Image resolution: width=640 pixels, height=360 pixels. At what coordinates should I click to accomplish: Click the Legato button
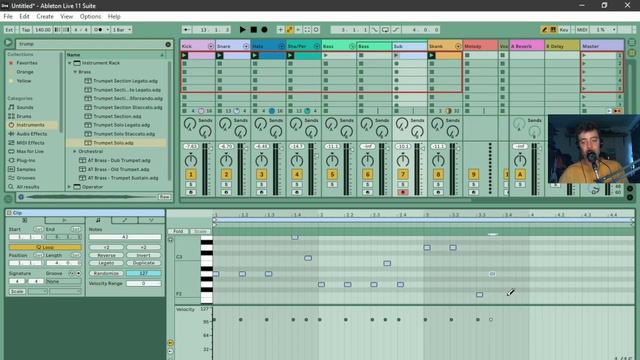click(106, 263)
